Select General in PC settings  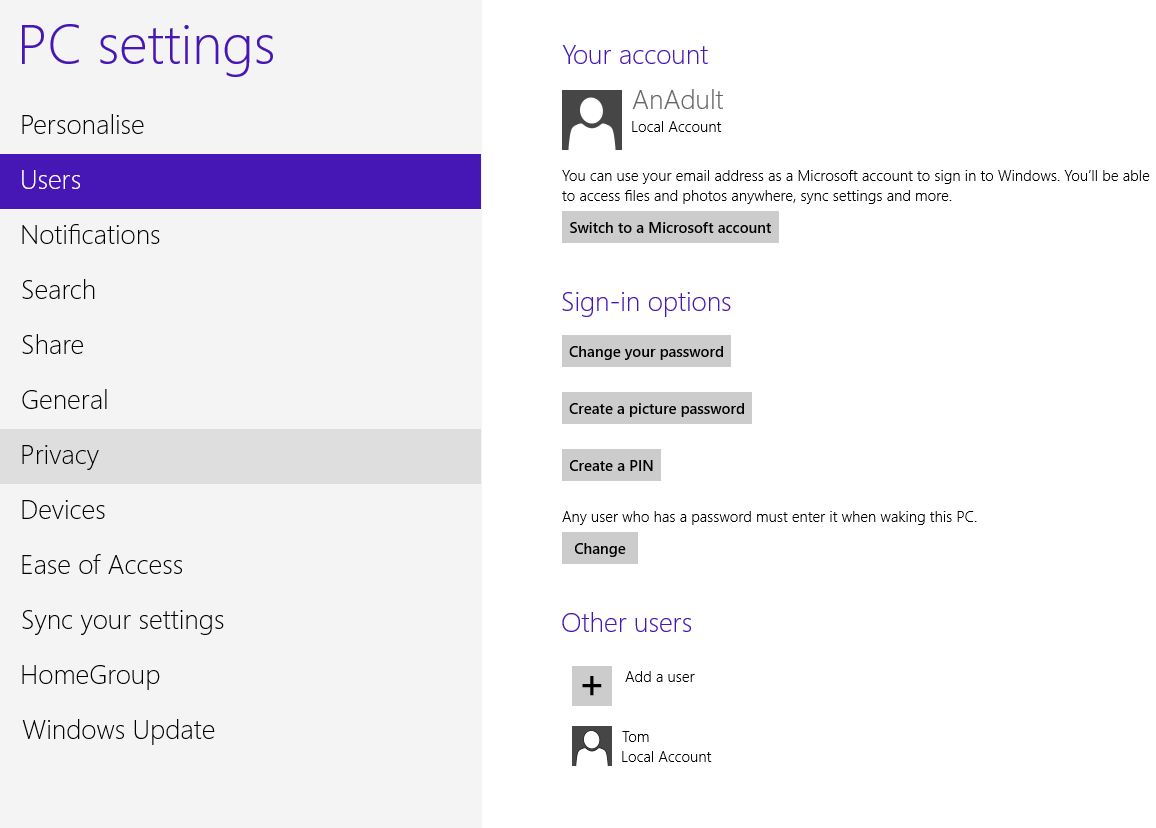click(x=240, y=400)
